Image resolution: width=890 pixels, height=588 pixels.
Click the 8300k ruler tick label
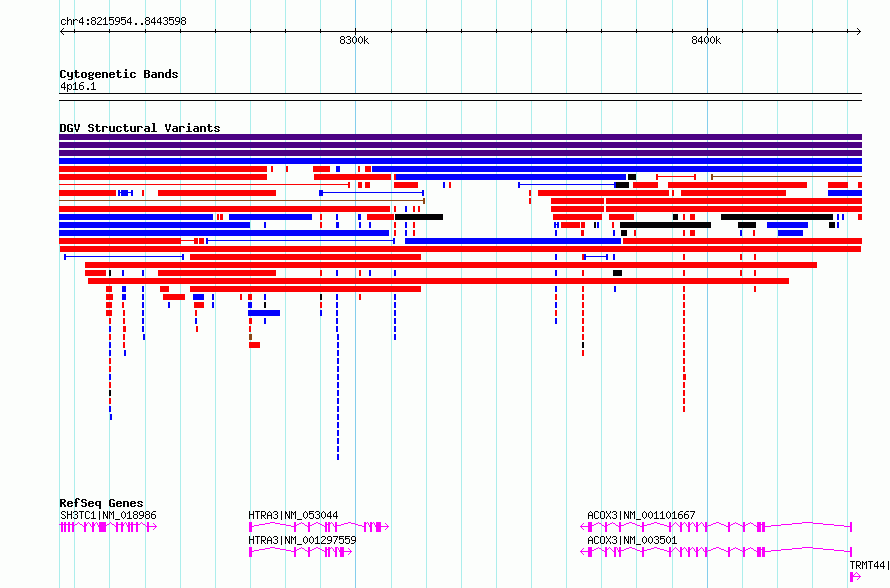354,40
